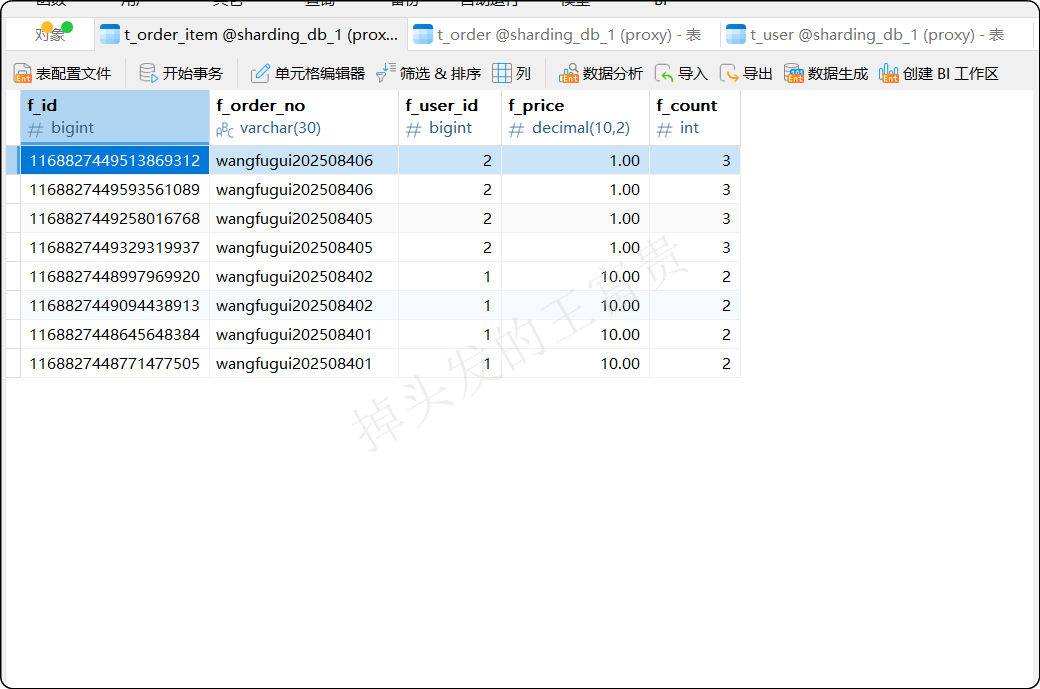This screenshot has width=1040, height=689.
Task: Click row indicator of first selected row
Action: pos(13,160)
